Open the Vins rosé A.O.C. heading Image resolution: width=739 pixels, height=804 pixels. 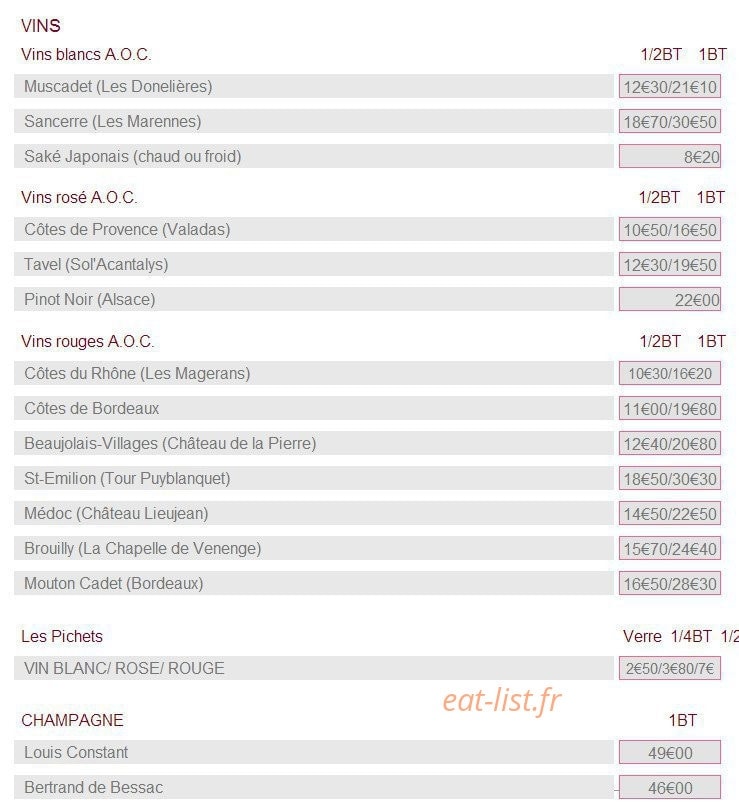coord(79,197)
